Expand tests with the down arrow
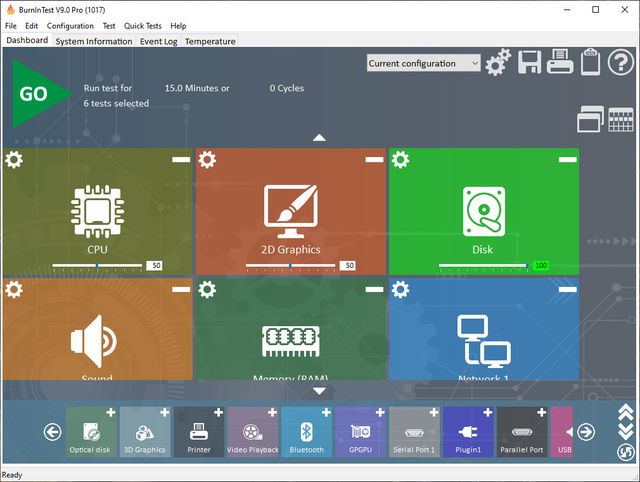The image size is (640, 482). (319, 391)
